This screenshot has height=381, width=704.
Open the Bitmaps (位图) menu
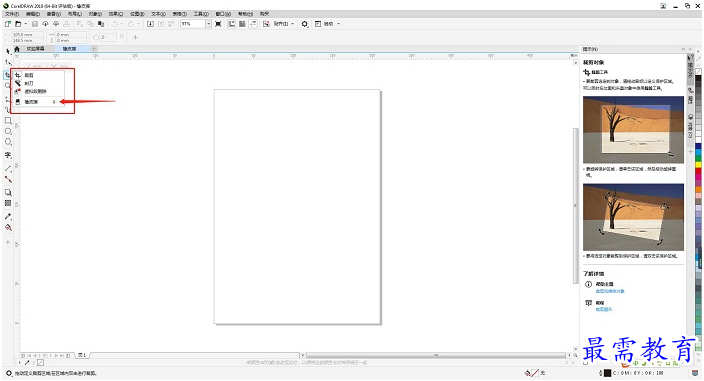pyautogui.click(x=137, y=14)
